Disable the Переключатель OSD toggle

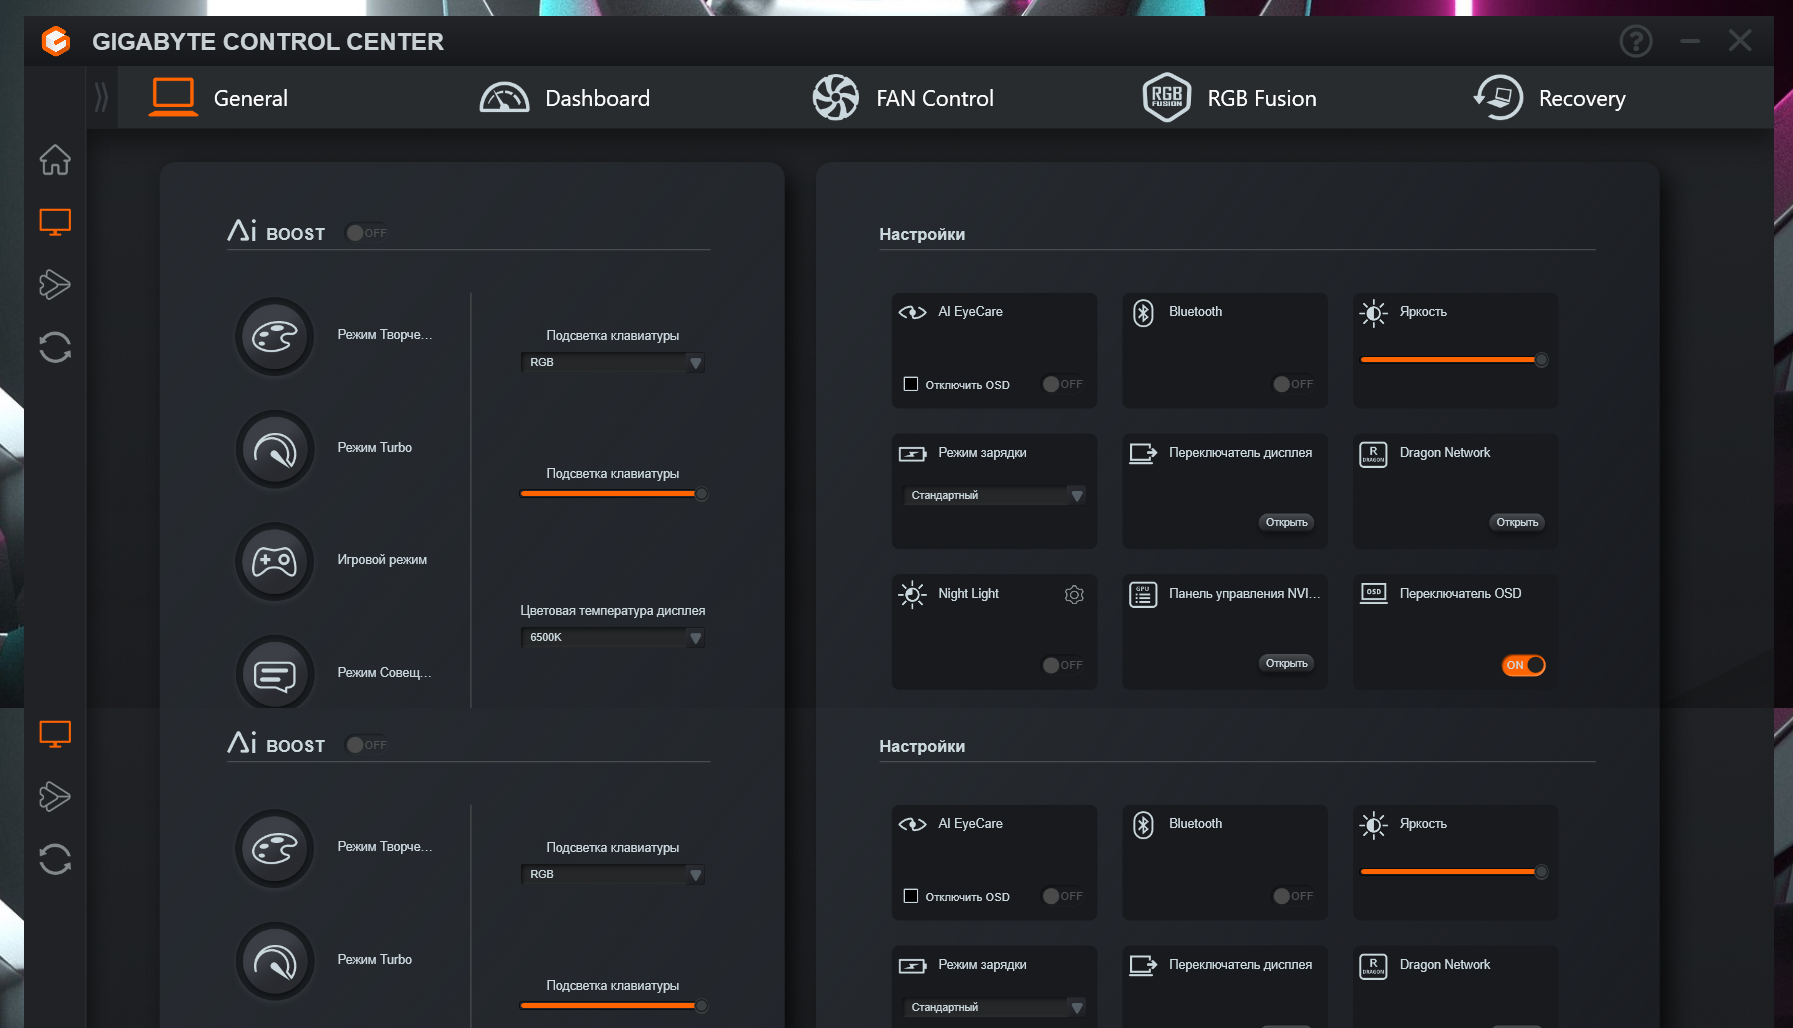[1523, 665]
